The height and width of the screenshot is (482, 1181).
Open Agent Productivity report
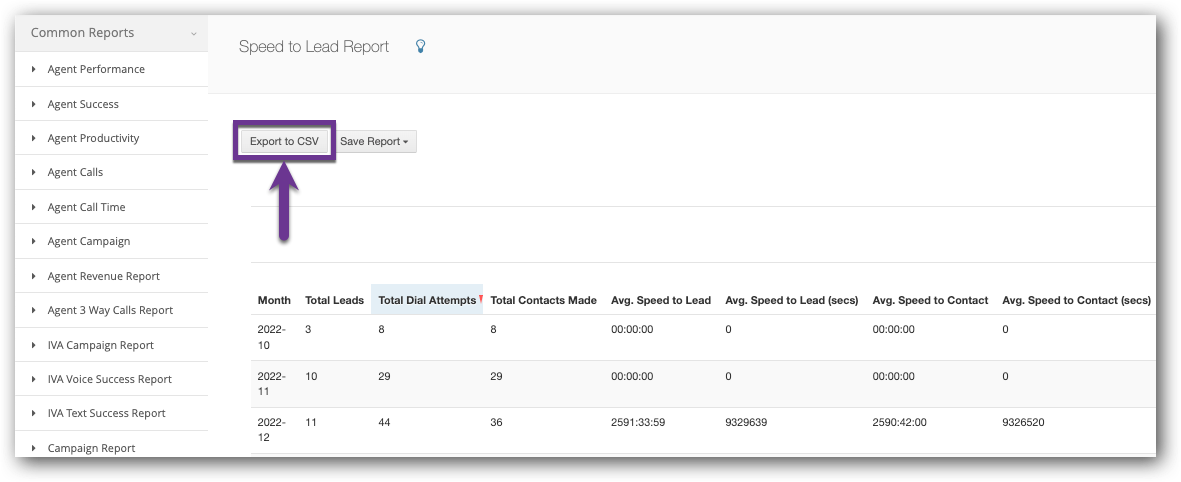(x=93, y=138)
